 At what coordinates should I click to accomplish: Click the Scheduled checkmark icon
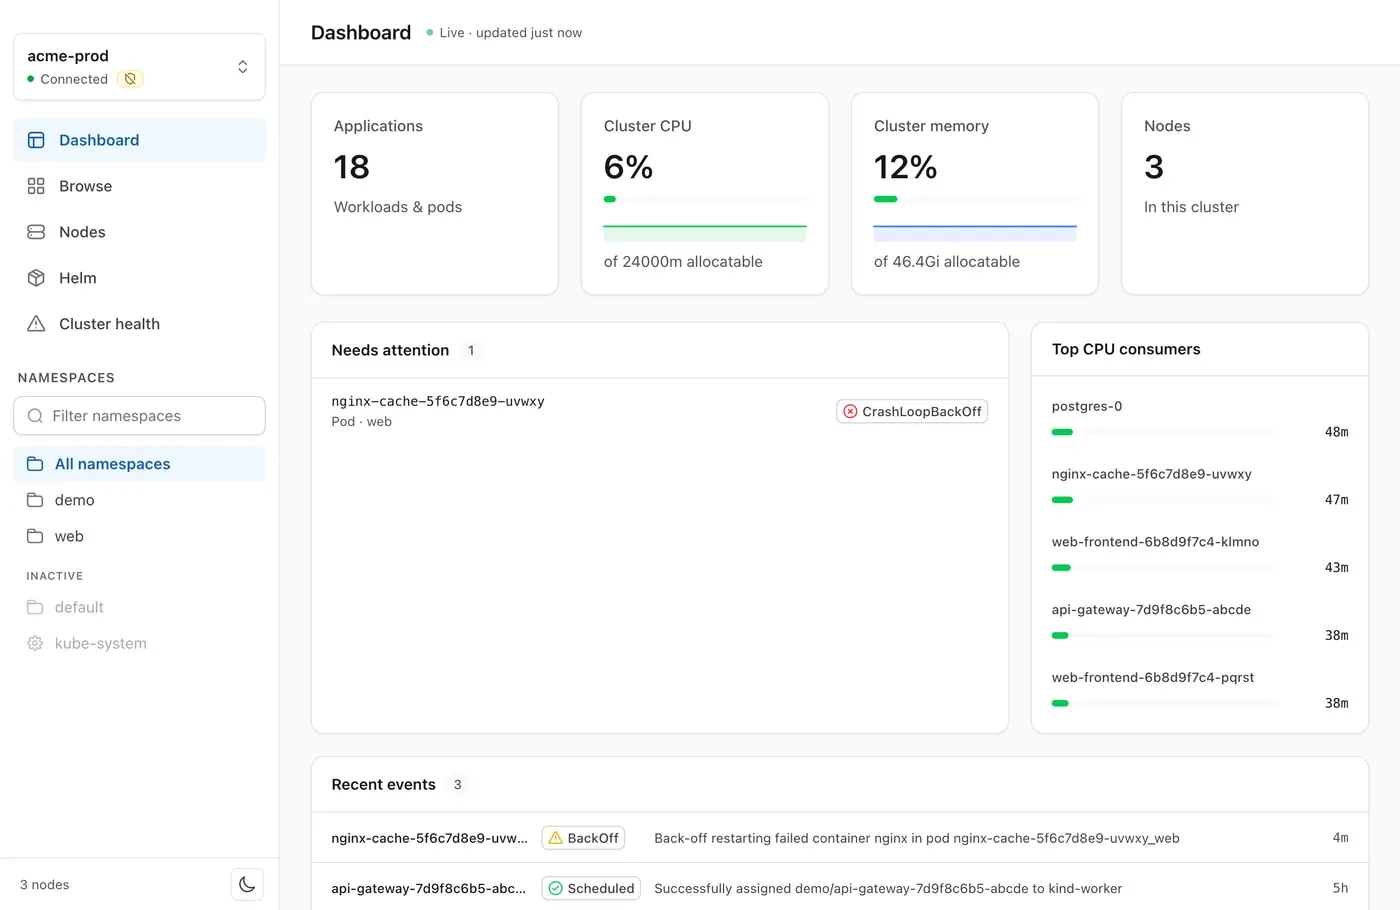pos(556,888)
